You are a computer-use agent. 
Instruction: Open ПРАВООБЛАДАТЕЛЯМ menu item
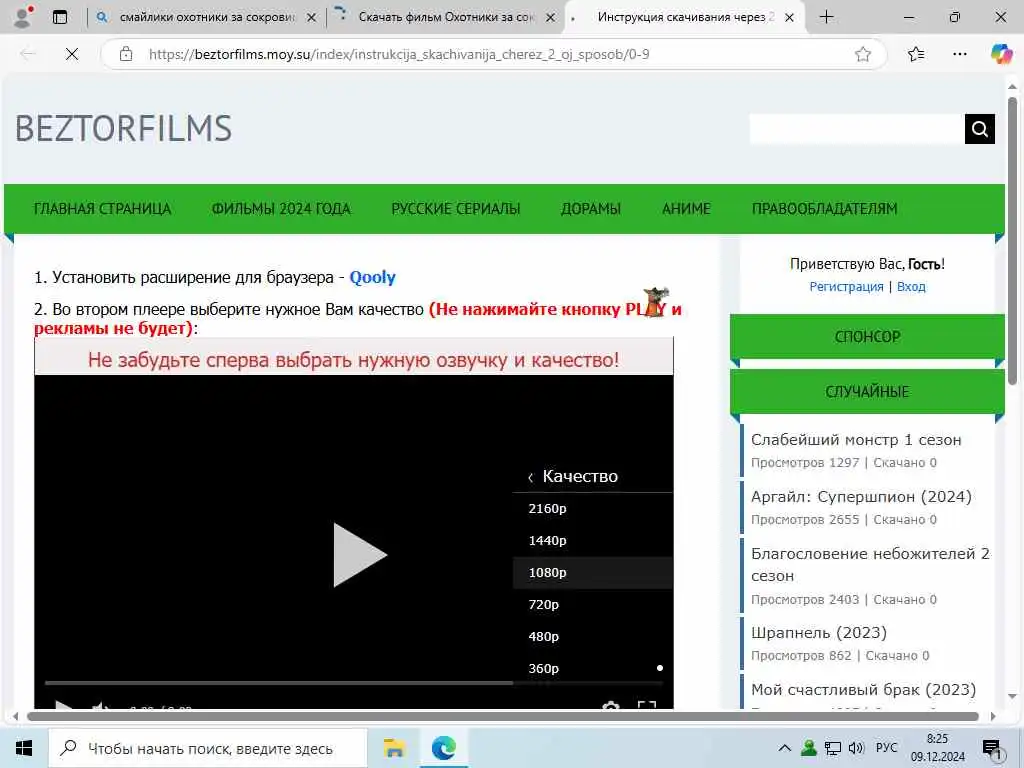[825, 209]
